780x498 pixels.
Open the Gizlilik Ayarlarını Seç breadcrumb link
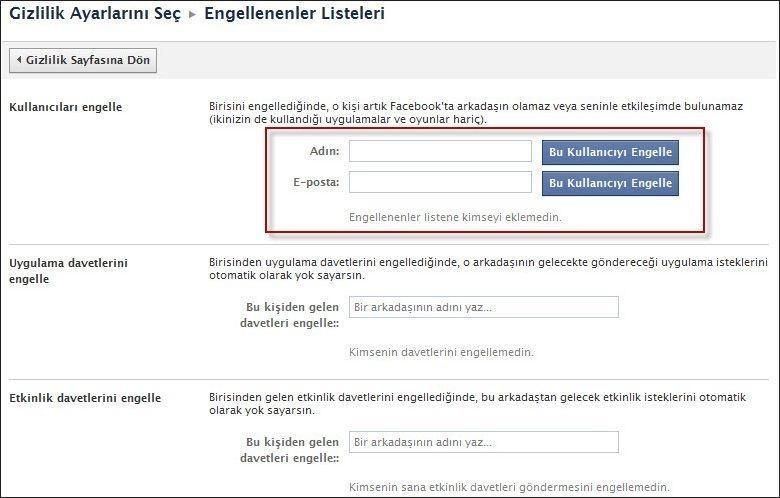(95, 13)
